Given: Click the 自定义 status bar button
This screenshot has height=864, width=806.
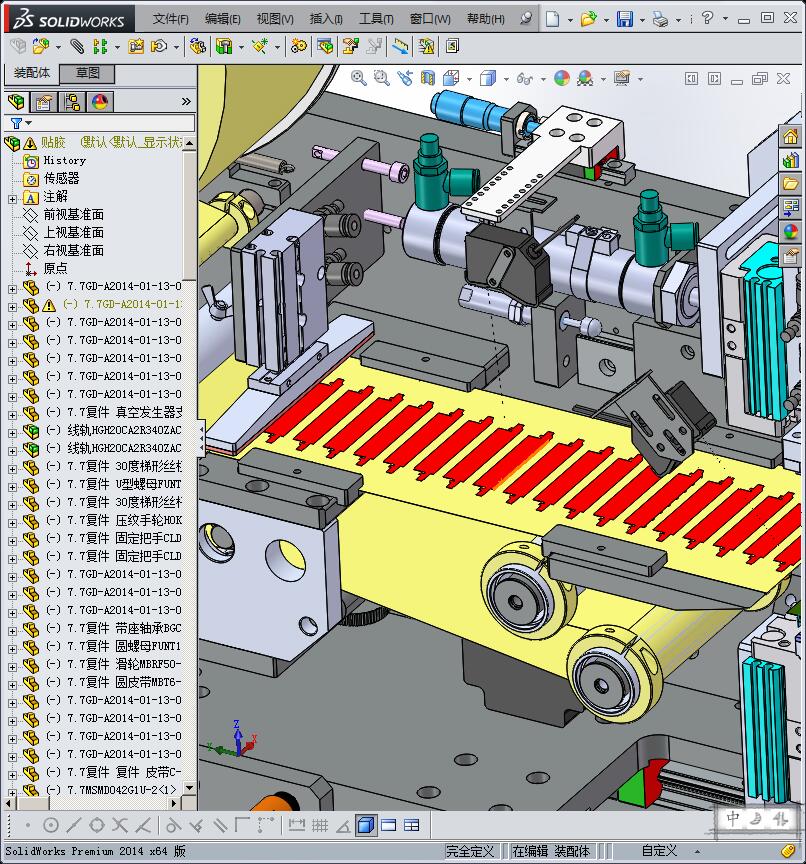Looking at the screenshot, I should [659, 851].
